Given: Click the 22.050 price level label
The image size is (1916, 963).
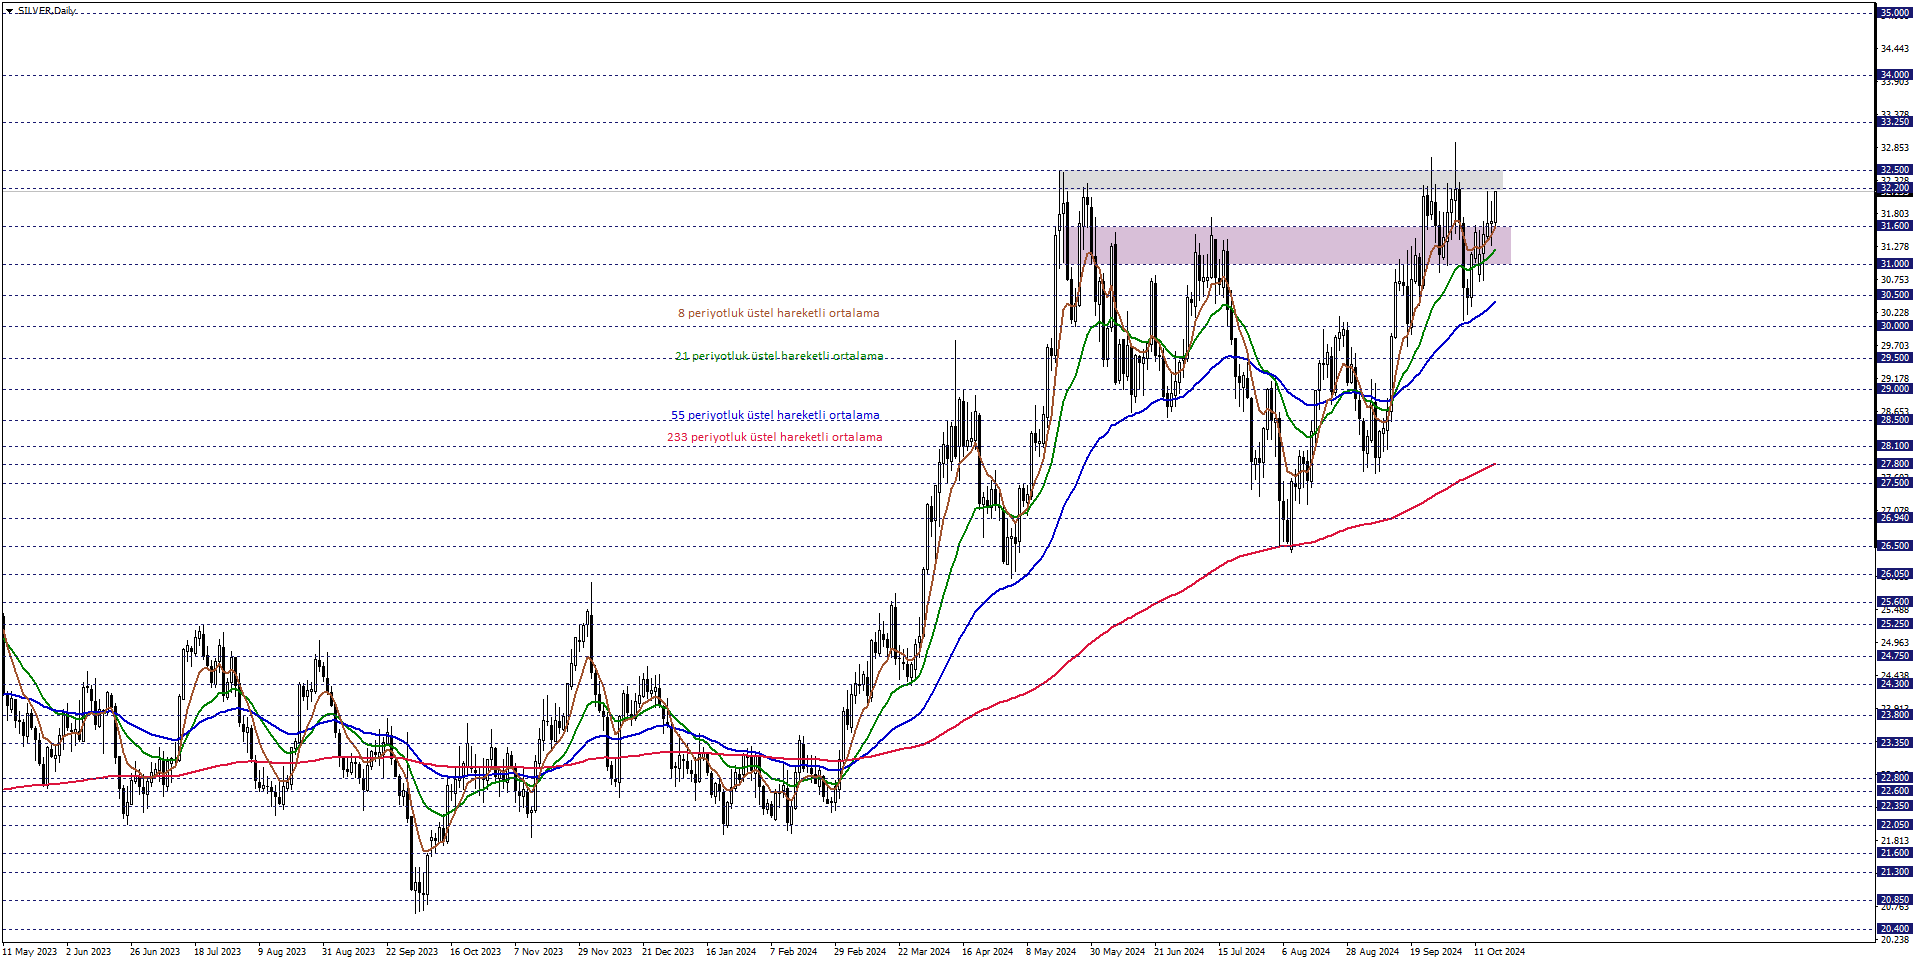Looking at the screenshot, I should click(1895, 825).
